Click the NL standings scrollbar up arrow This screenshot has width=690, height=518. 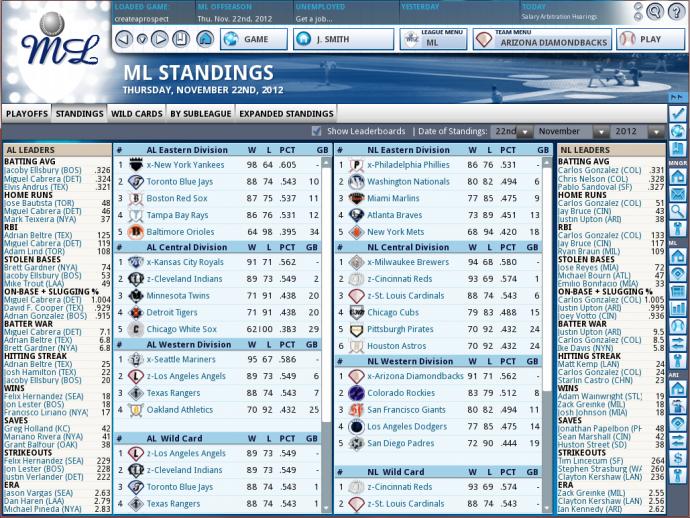[x=547, y=163]
